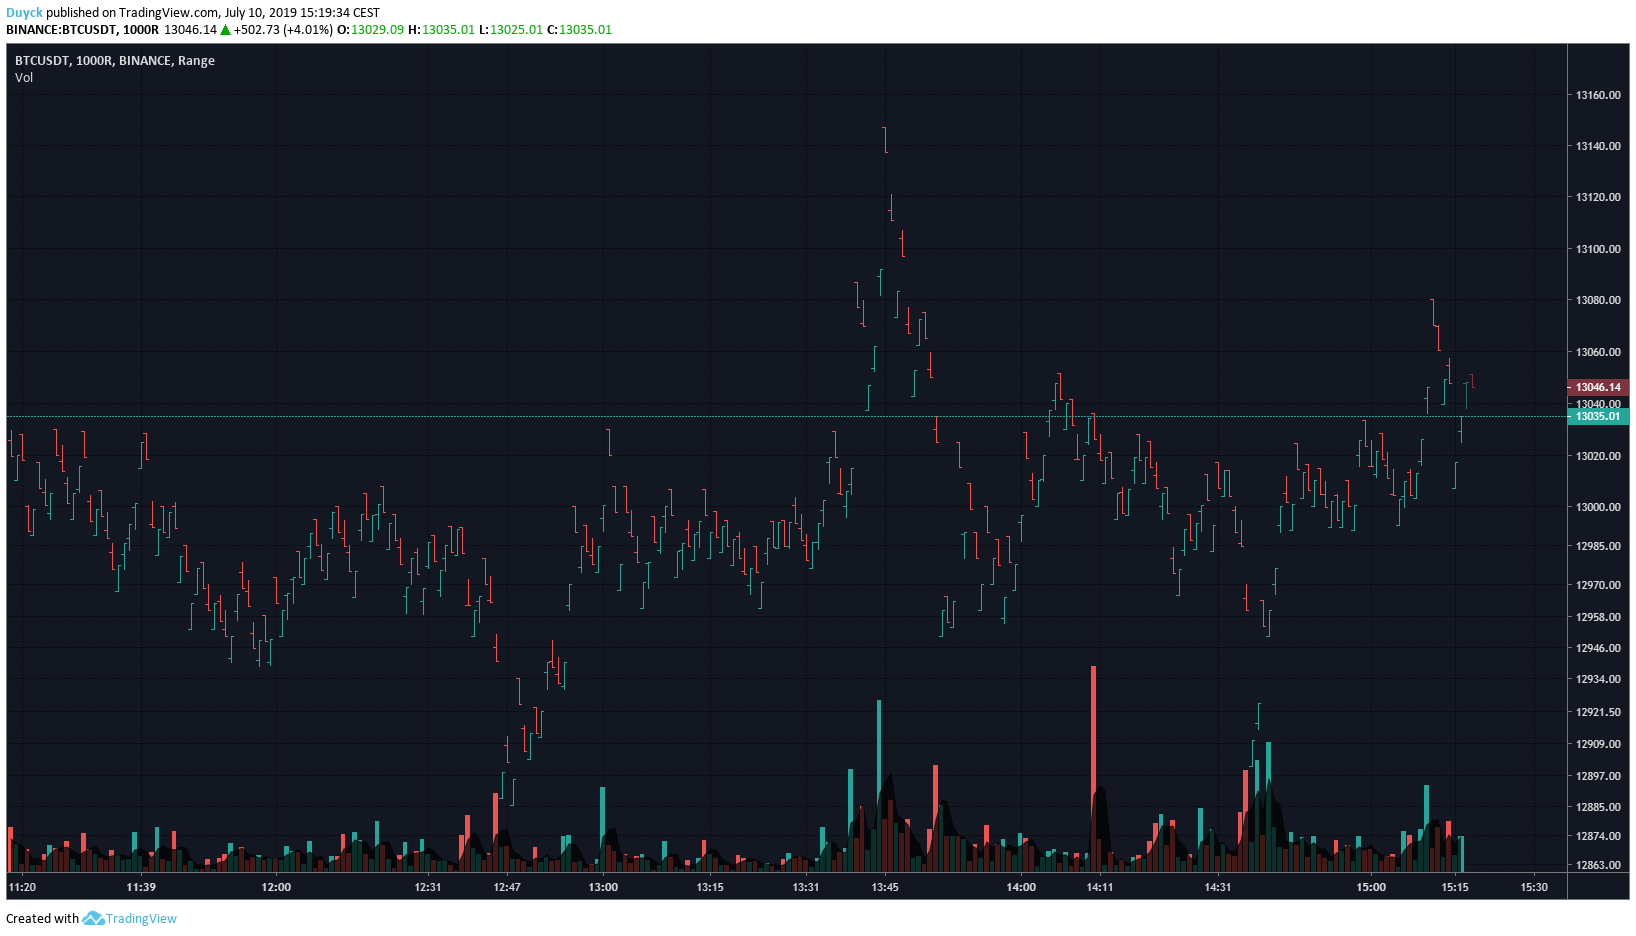Click the 12:47 time axis label

pyautogui.click(x=507, y=887)
